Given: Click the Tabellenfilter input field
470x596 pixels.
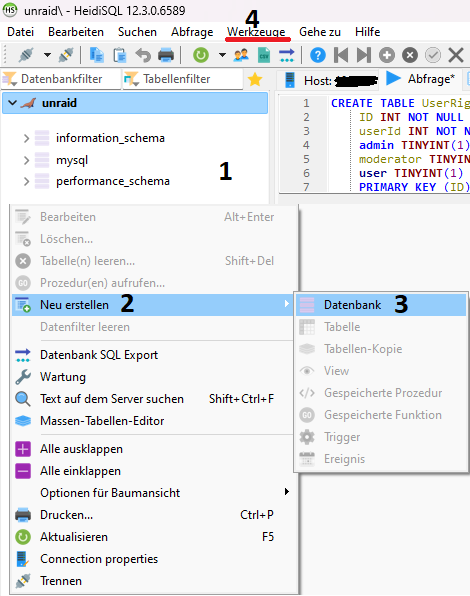Looking at the screenshot, I should click(x=182, y=79).
